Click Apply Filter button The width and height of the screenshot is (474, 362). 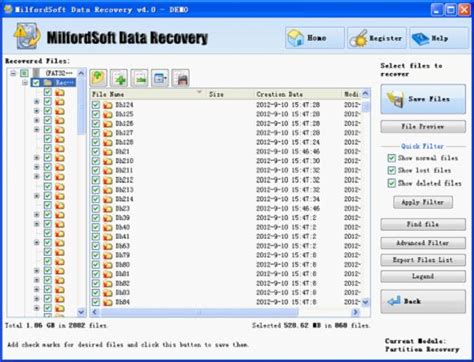[x=423, y=202]
